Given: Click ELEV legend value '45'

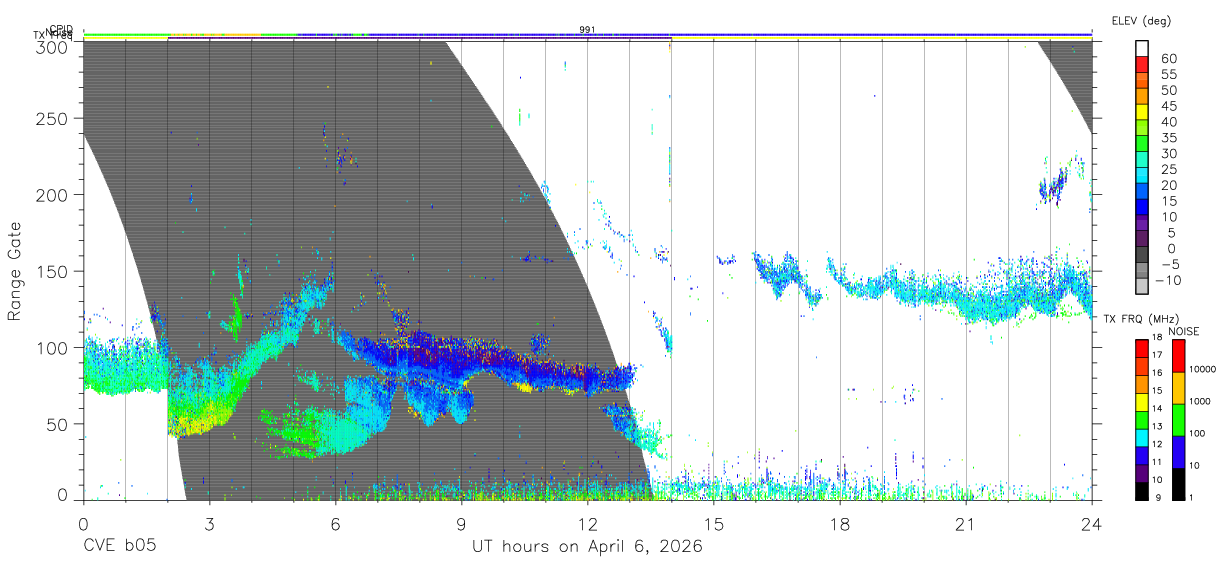Looking at the screenshot, I should click(x=1167, y=105).
